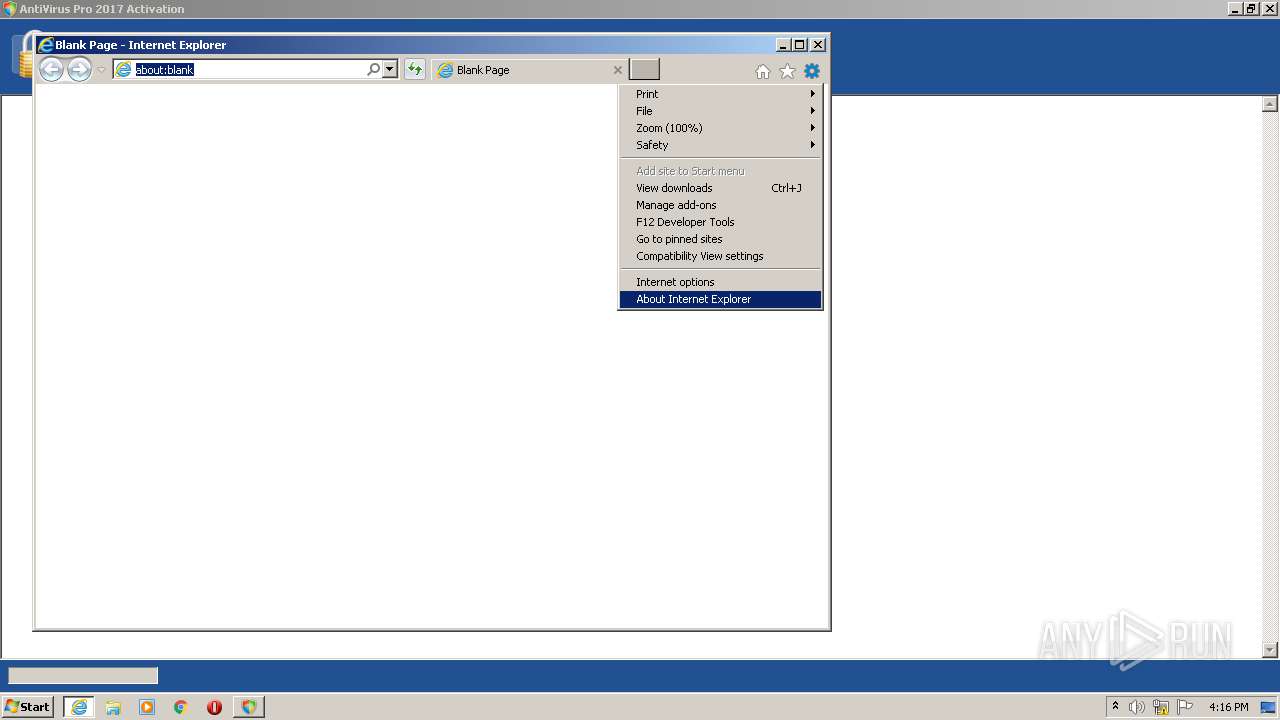This screenshot has height=720, width=1280.
Task: Select About Internet Explorer
Action: (721, 299)
